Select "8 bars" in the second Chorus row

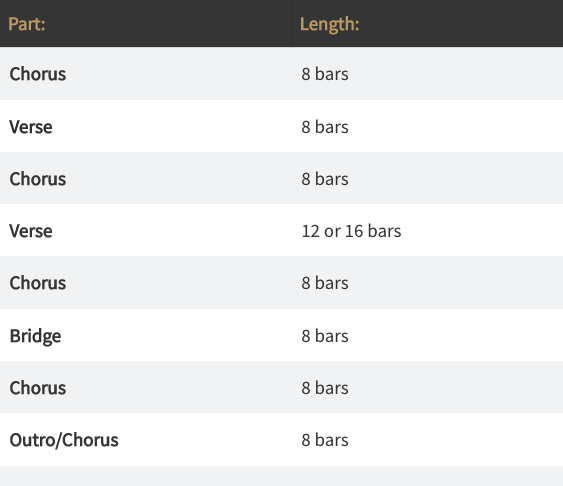[x=325, y=179]
